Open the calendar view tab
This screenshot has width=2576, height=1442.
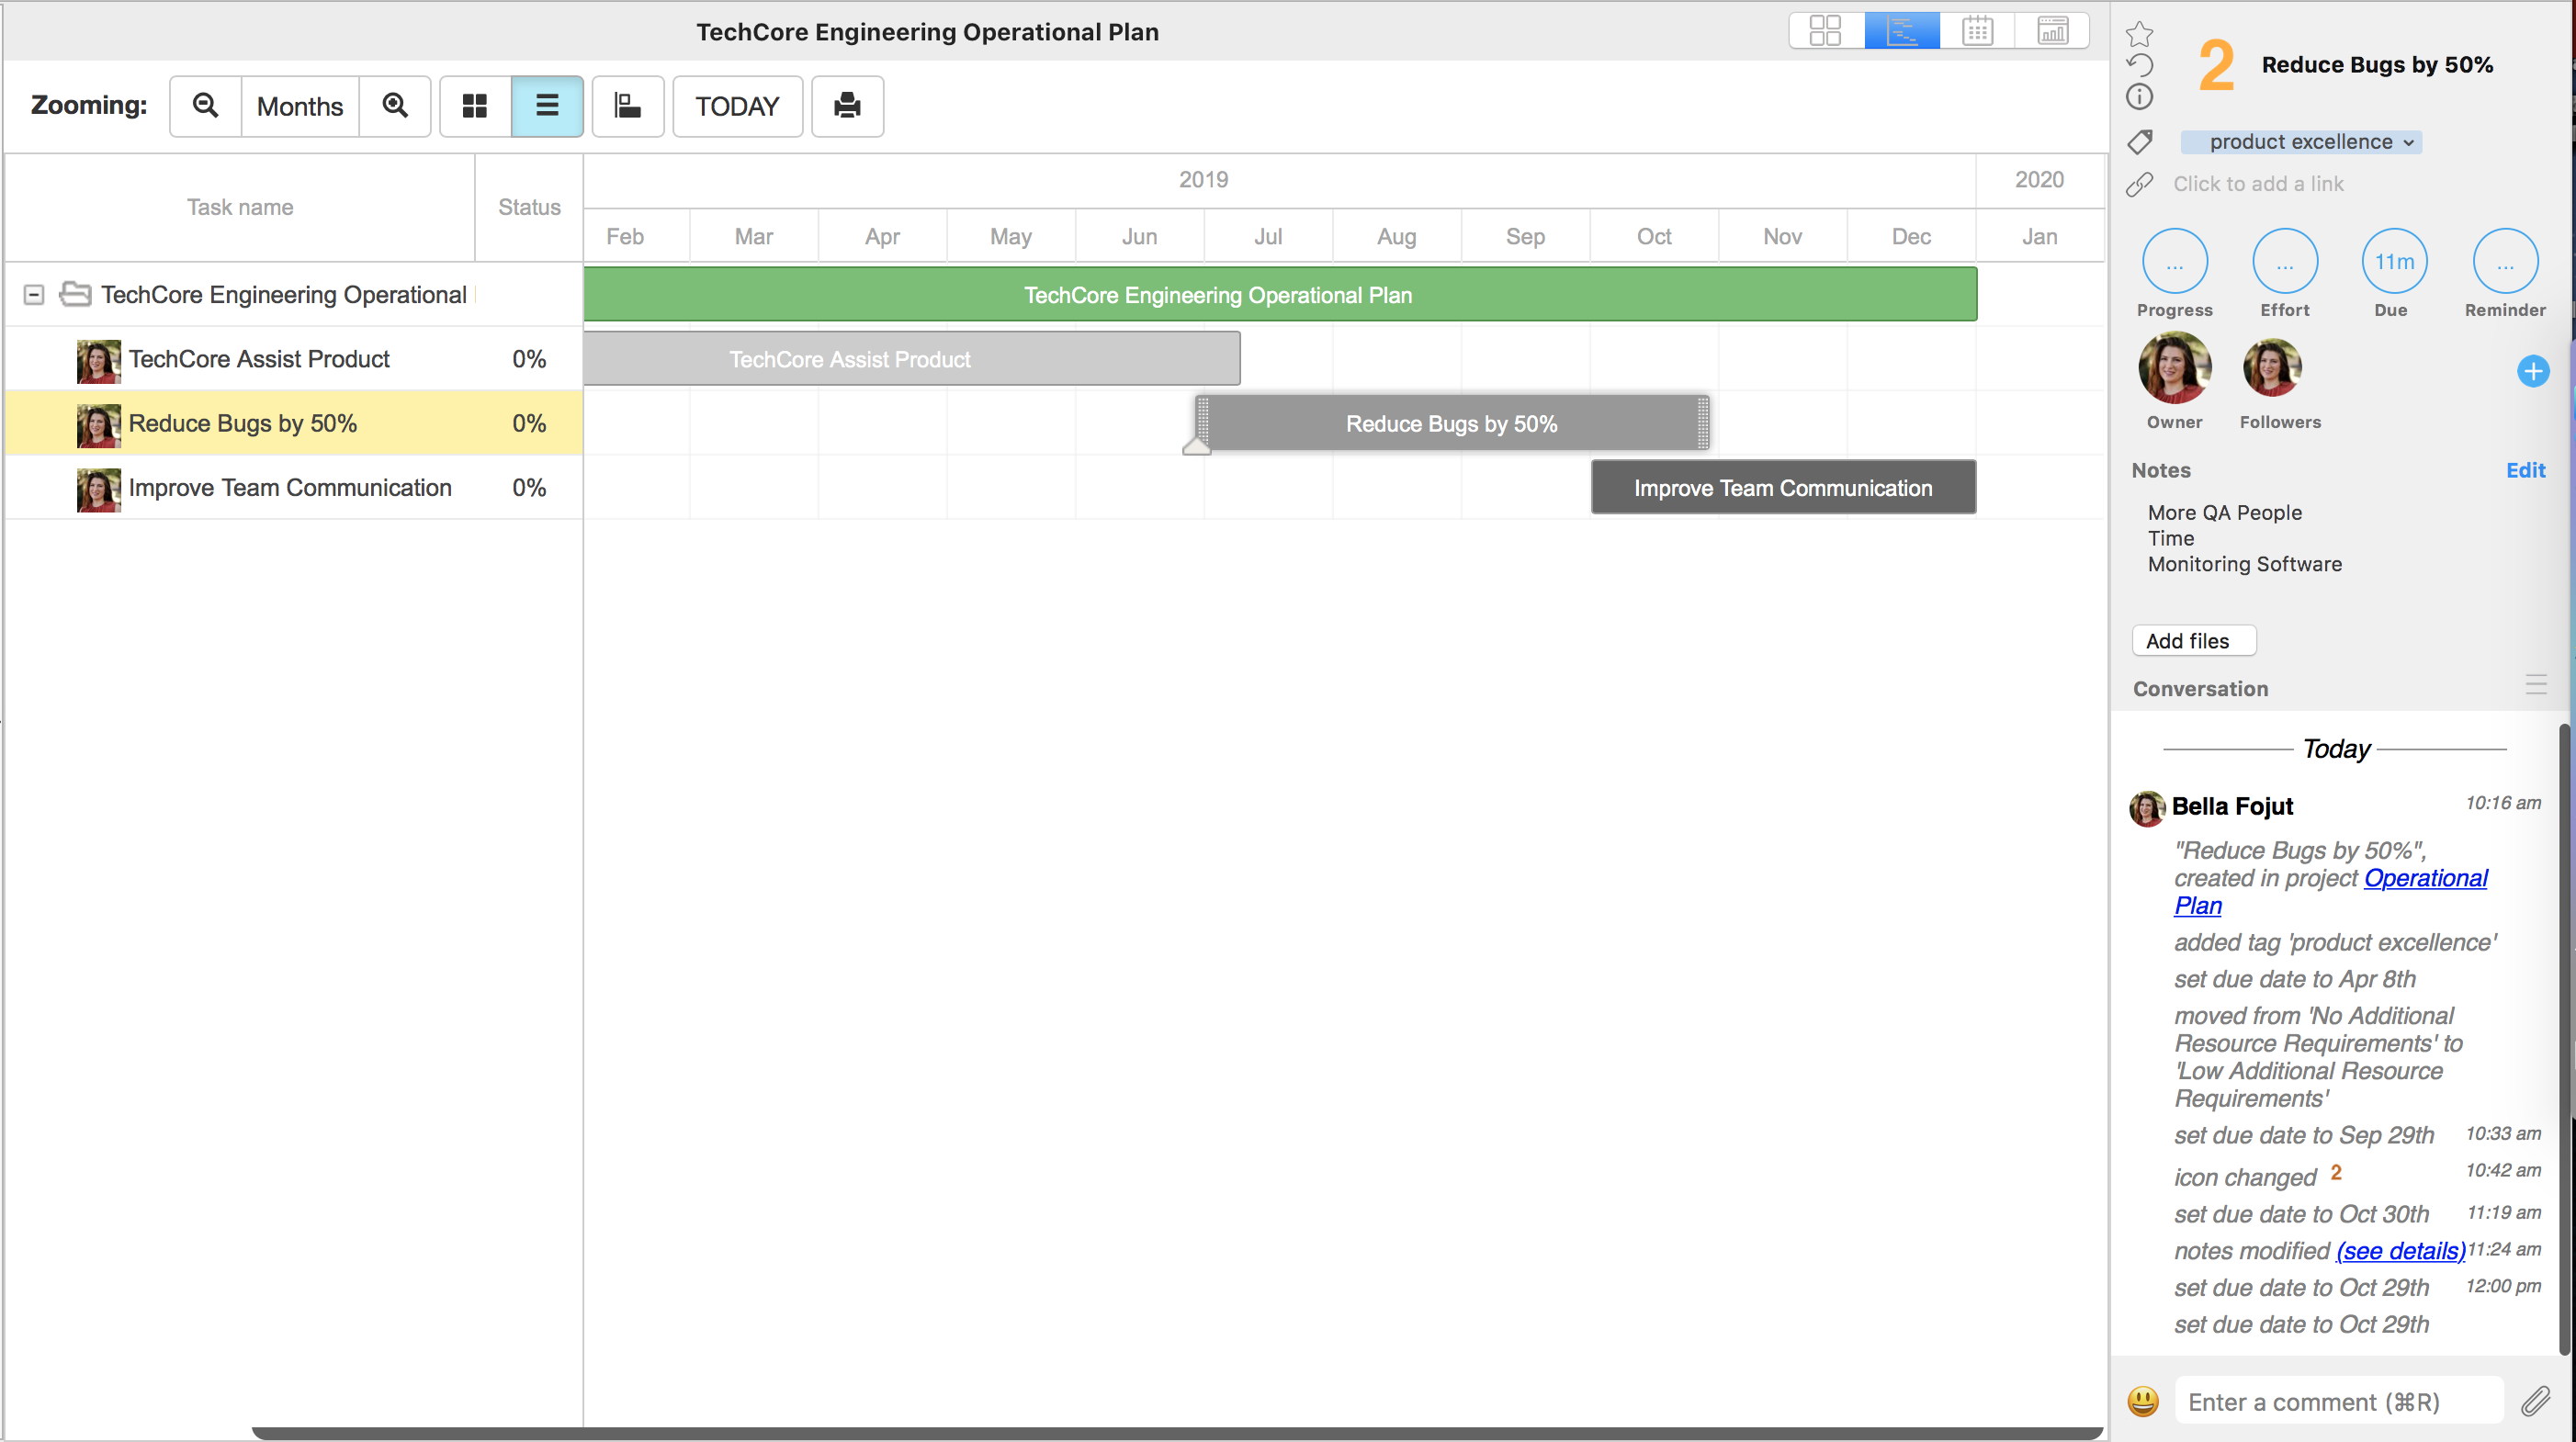coord(1977,30)
